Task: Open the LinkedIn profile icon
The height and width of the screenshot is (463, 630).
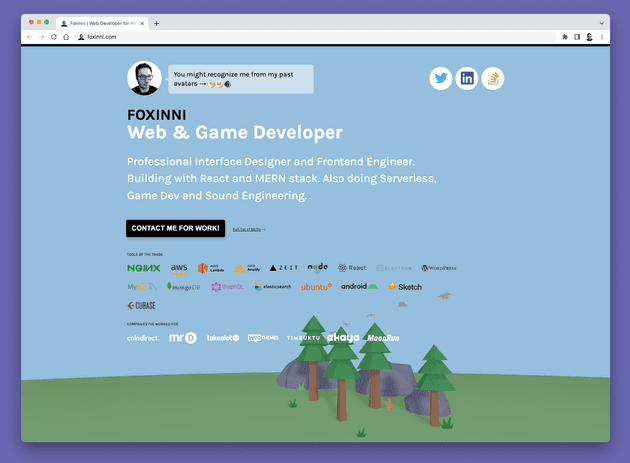Action: tap(467, 78)
